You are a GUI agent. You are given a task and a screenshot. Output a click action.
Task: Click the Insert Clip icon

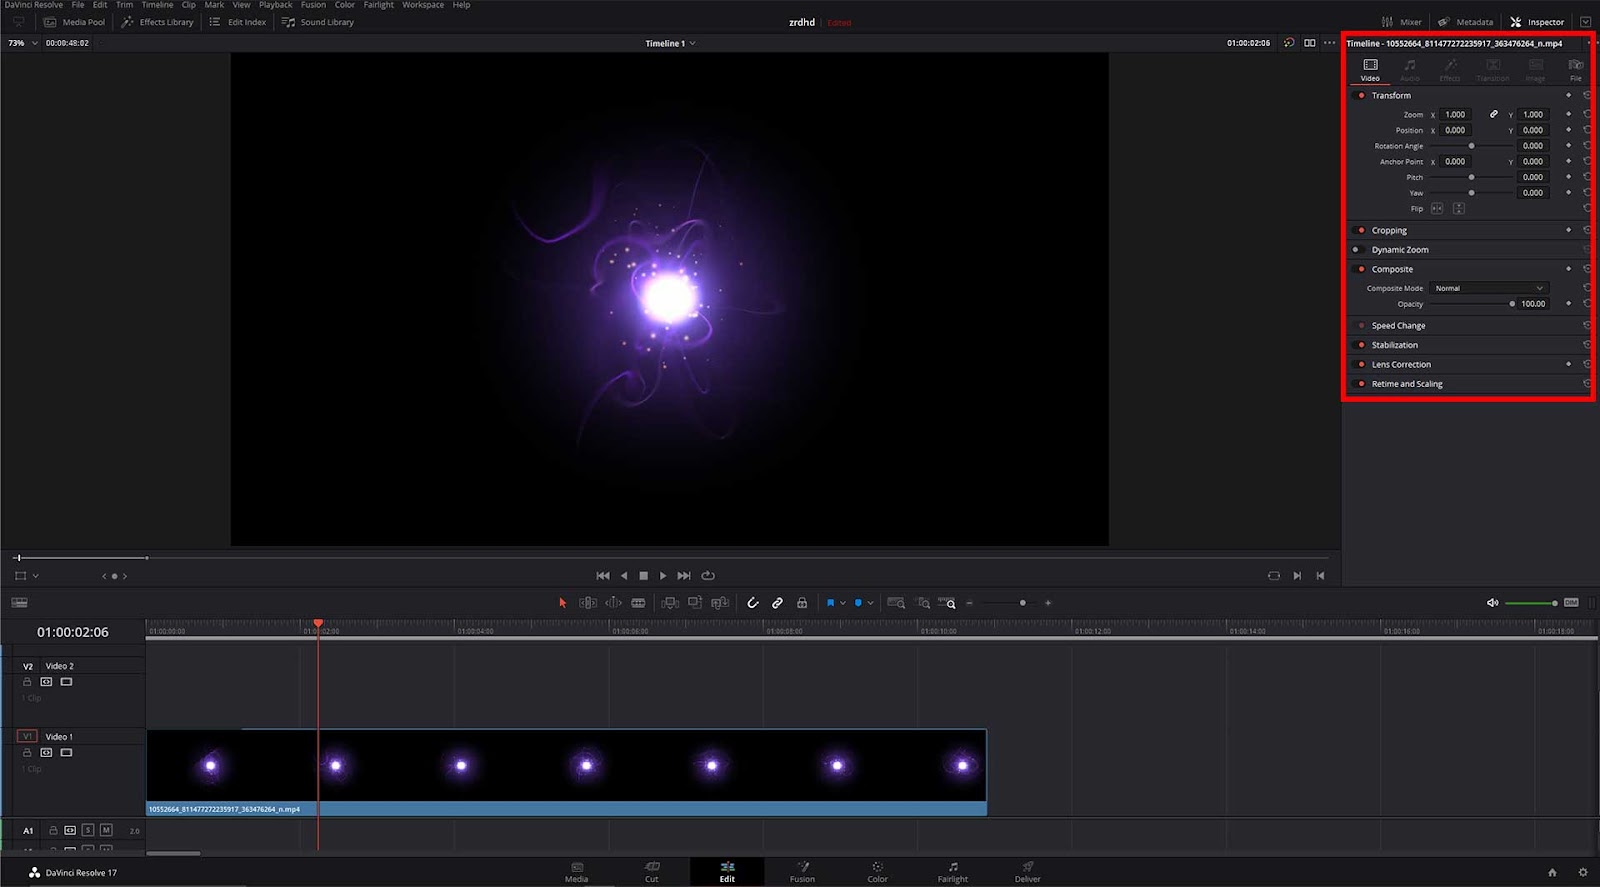(x=670, y=603)
